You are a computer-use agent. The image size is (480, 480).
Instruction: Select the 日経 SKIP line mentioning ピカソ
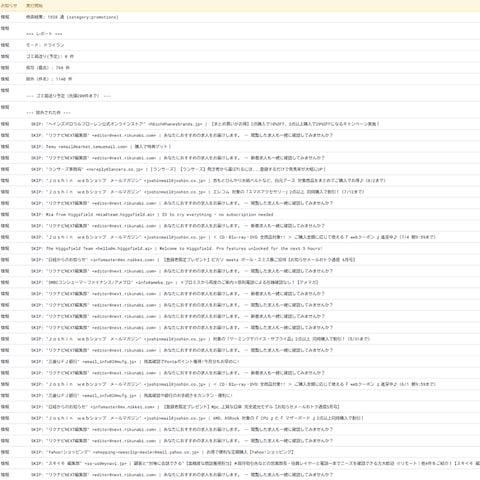pyautogui.click(x=240, y=260)
